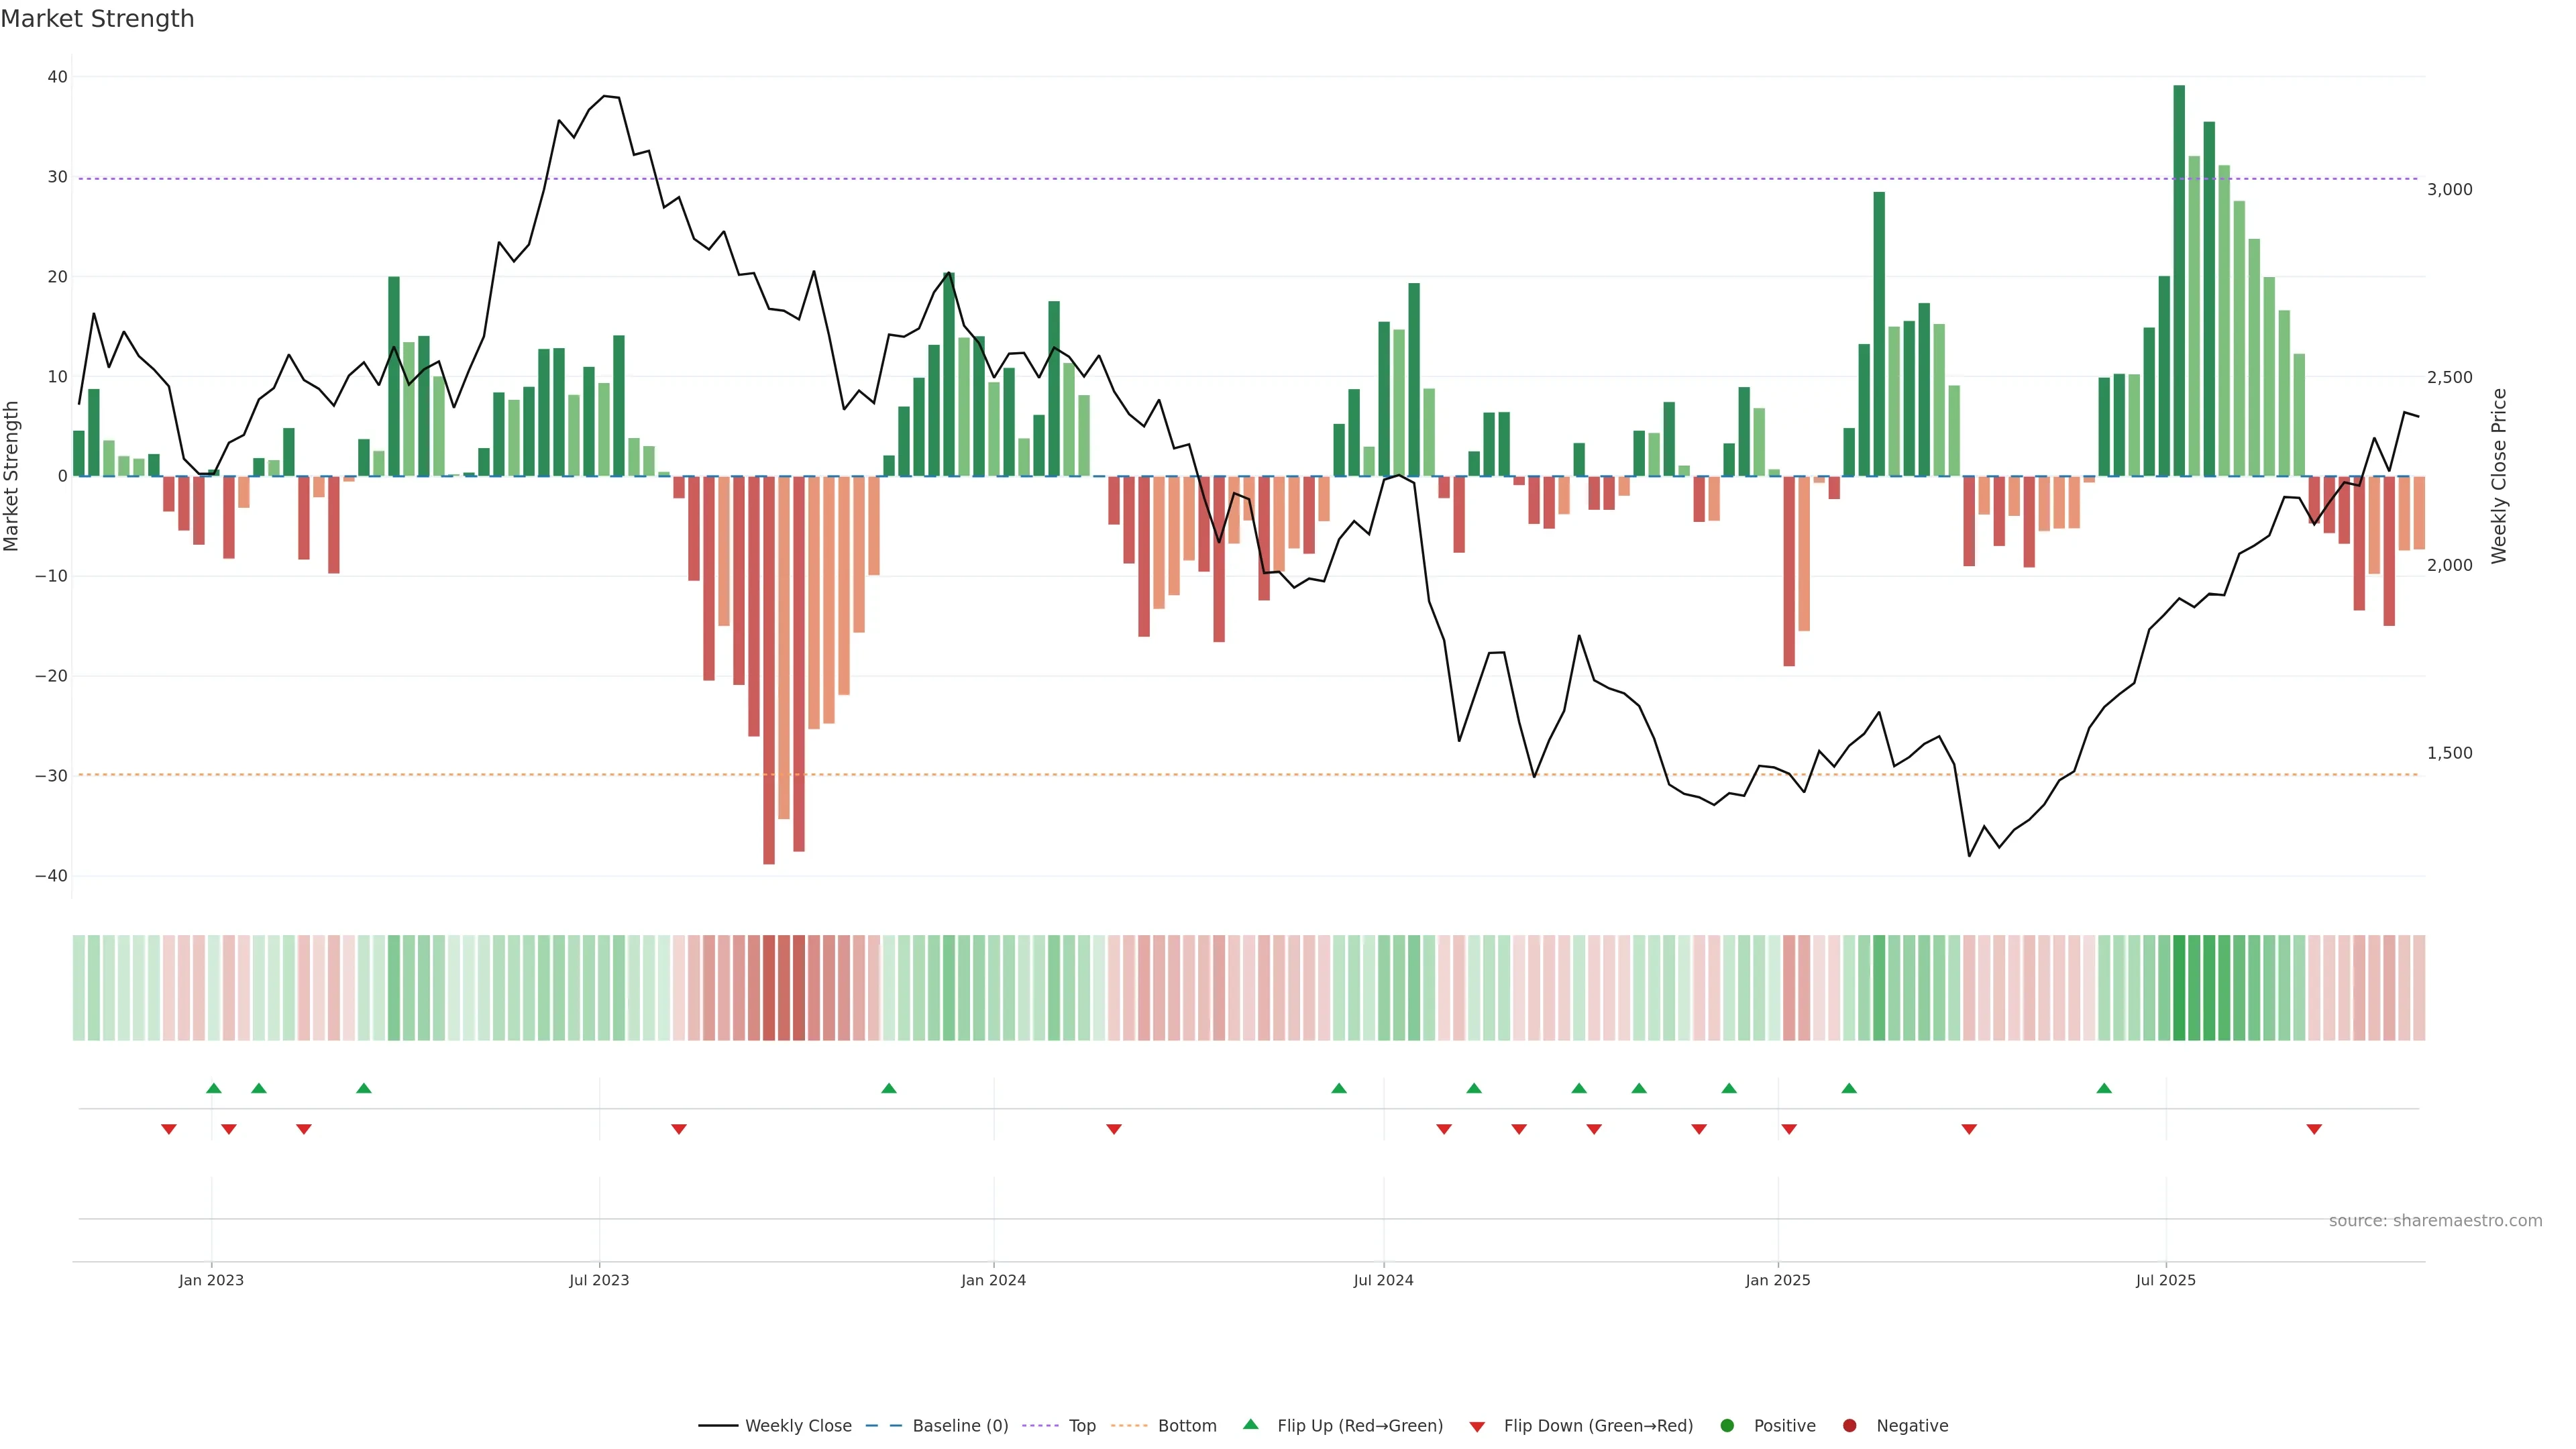
Task: Click Flip Down red triangle legend icon
Action: [x=1477, y=1426]
